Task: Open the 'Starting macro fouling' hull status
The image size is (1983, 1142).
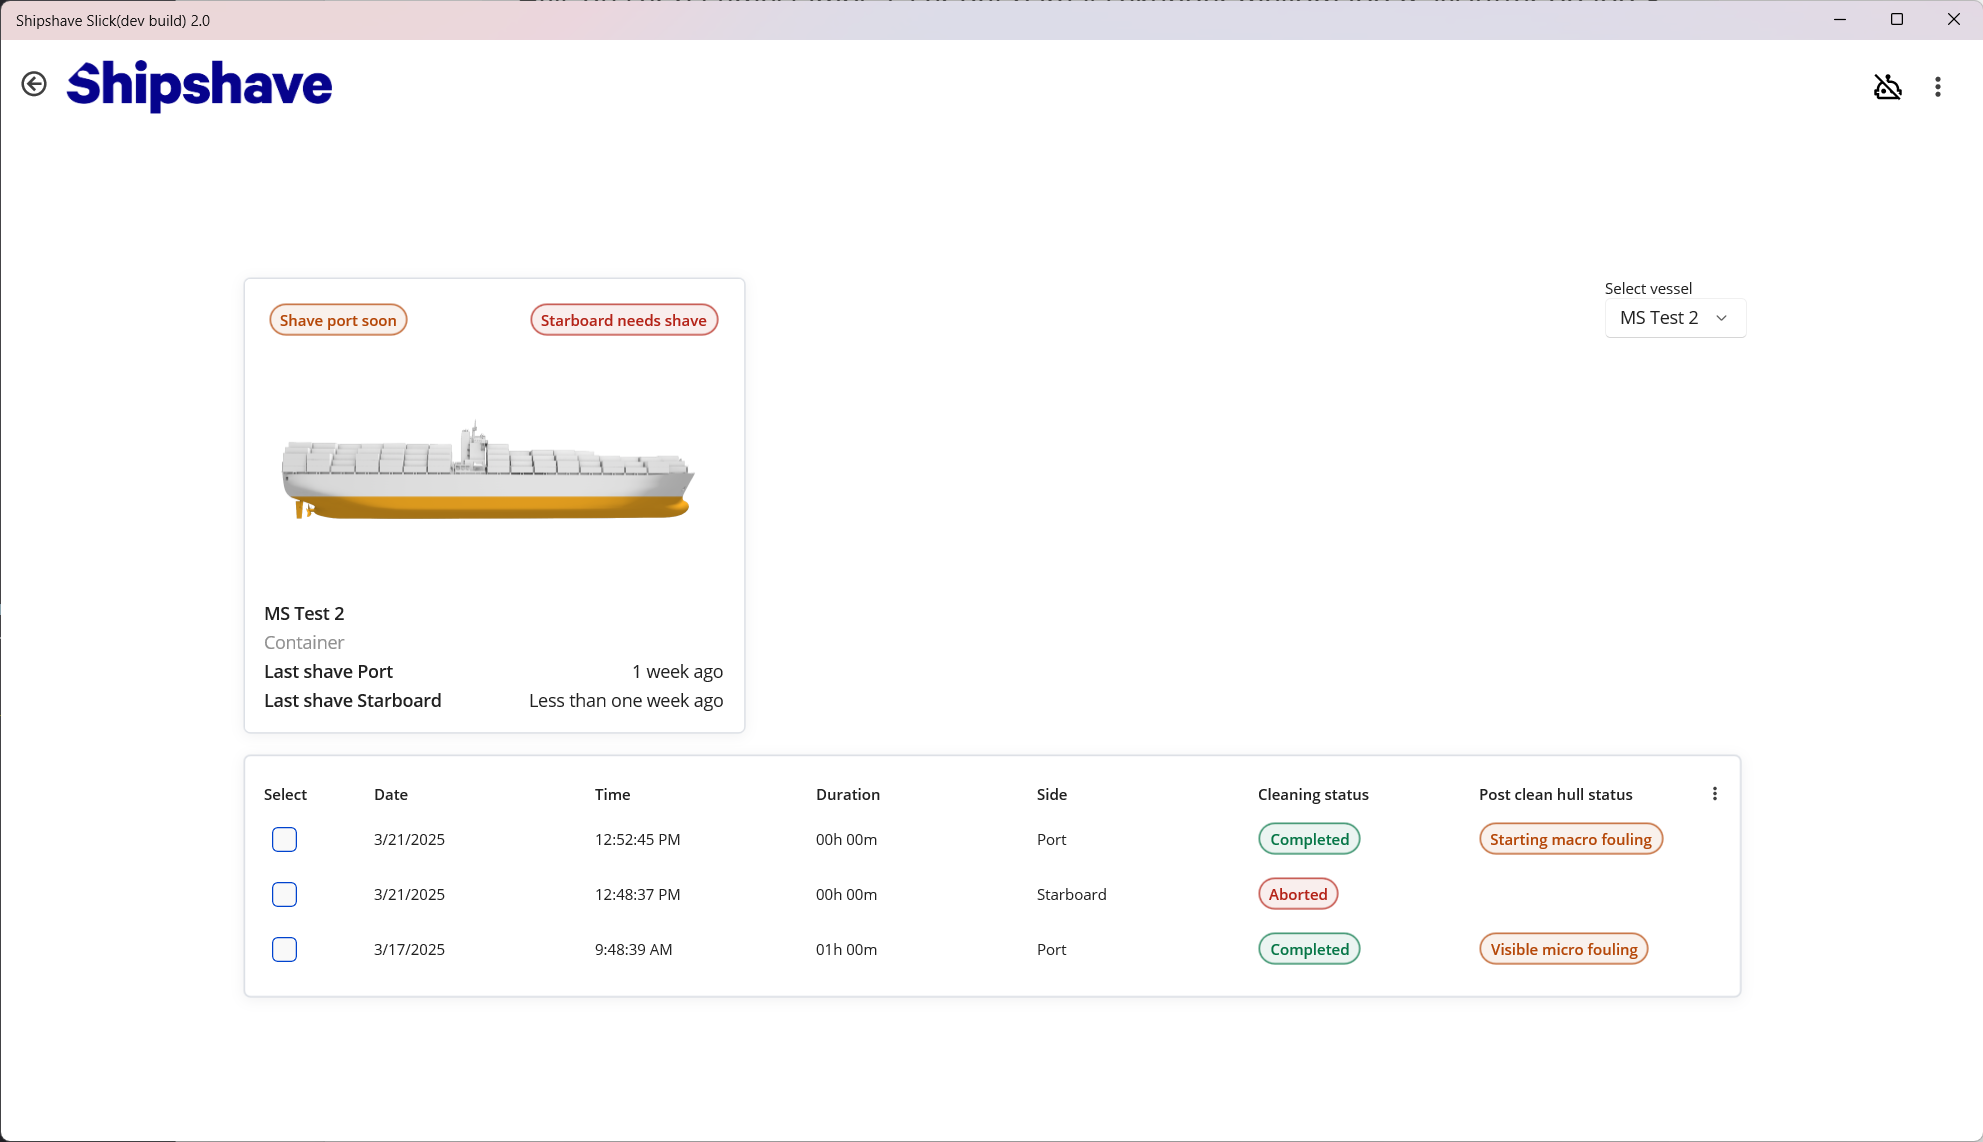Action: 1570,839
